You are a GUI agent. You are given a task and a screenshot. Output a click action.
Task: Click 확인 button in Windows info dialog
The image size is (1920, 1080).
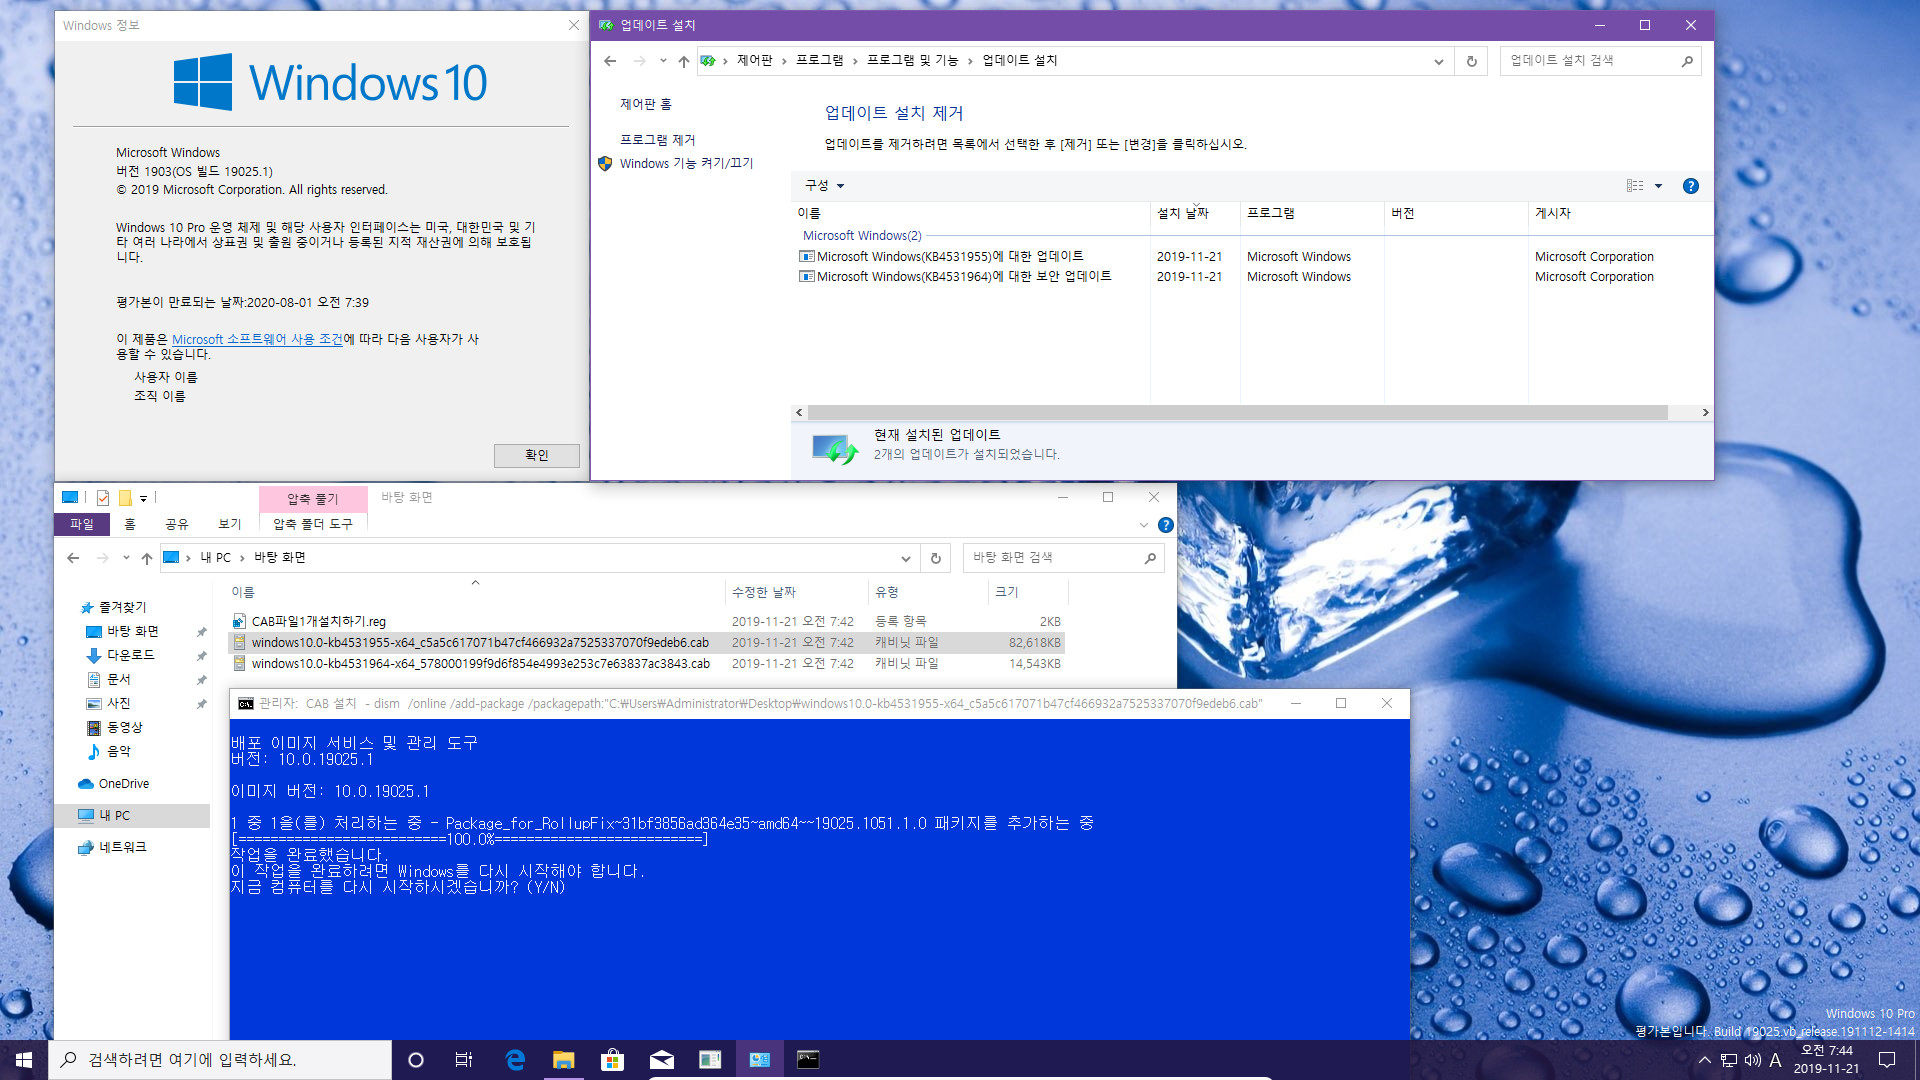pyautogui.click(x=537, y=455)
